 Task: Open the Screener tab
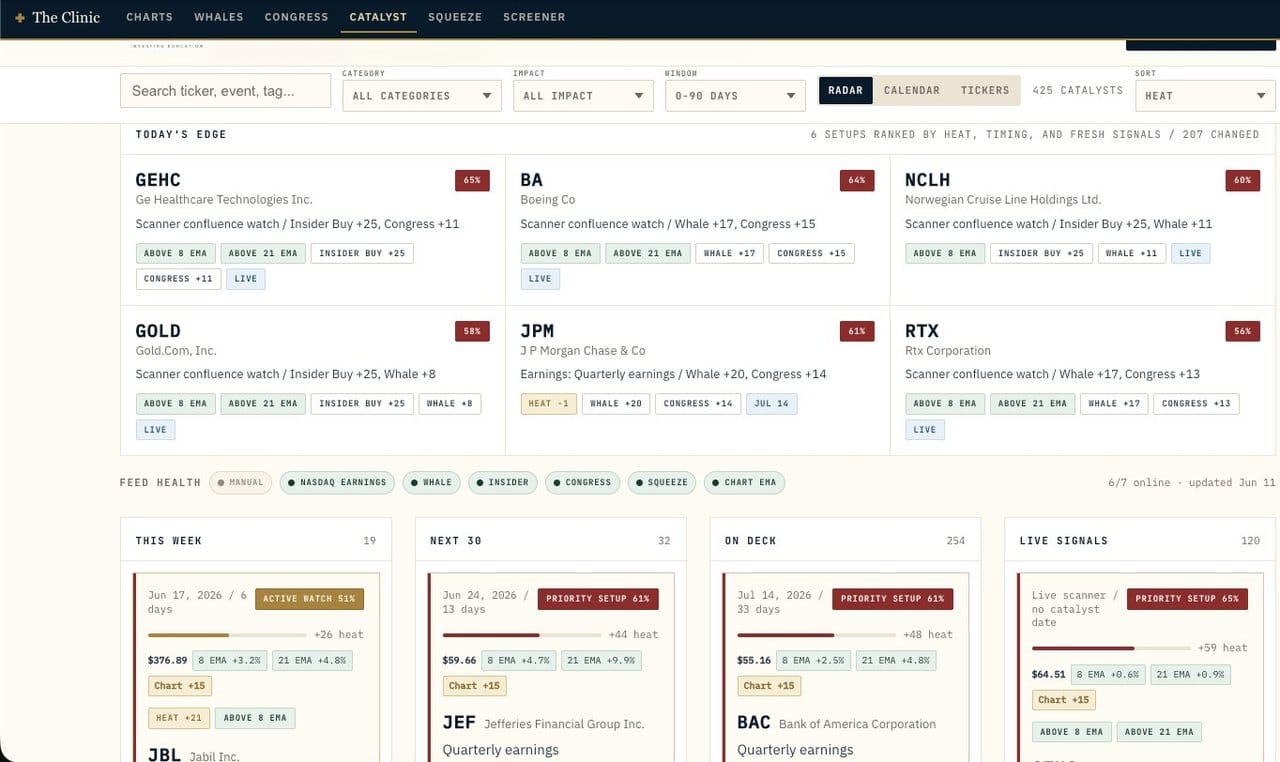click(534, 17)
